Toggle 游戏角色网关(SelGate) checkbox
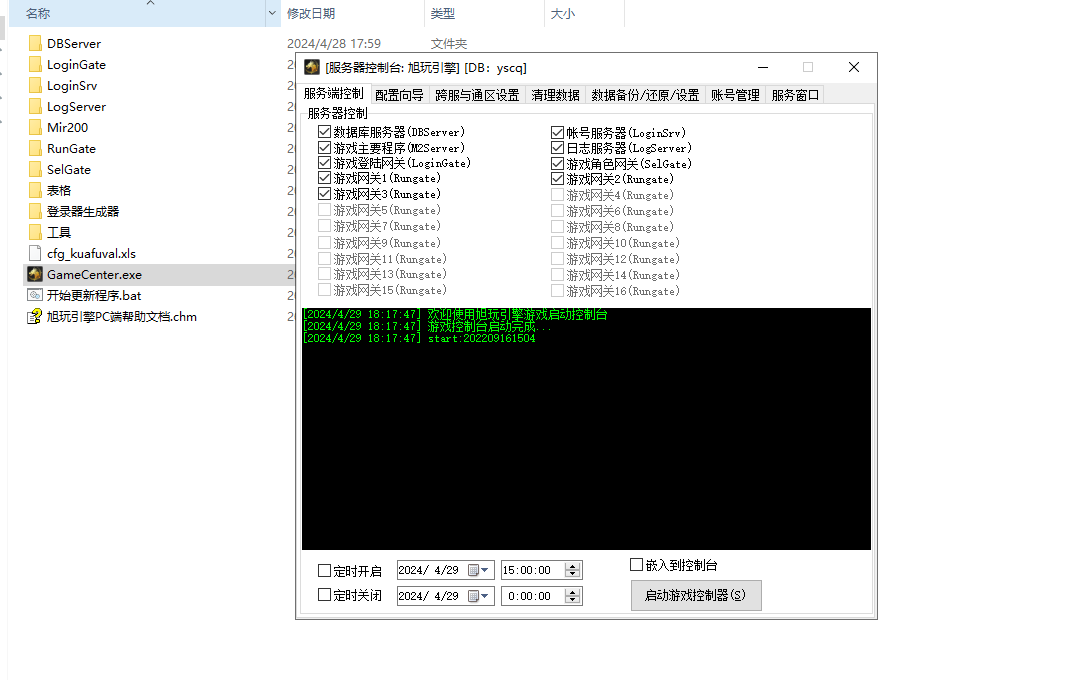 (x=557, y=164)
